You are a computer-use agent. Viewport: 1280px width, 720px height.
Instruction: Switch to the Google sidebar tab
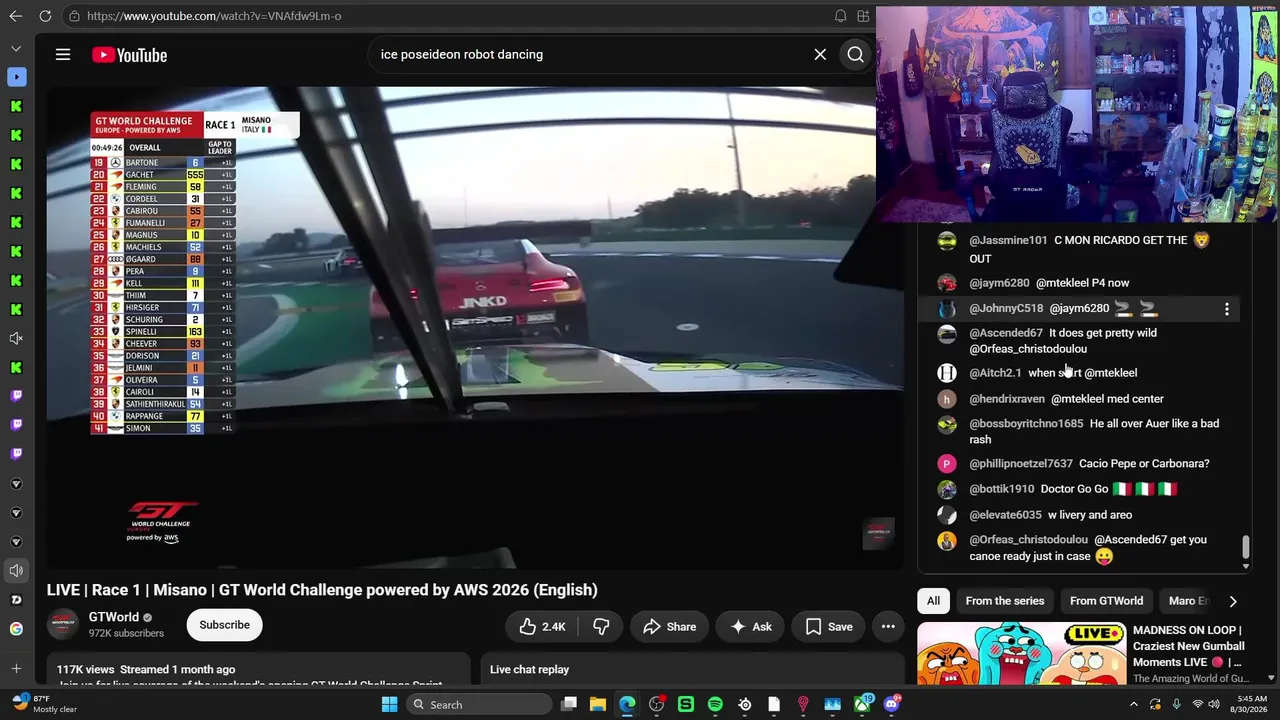tap(16, 629)
